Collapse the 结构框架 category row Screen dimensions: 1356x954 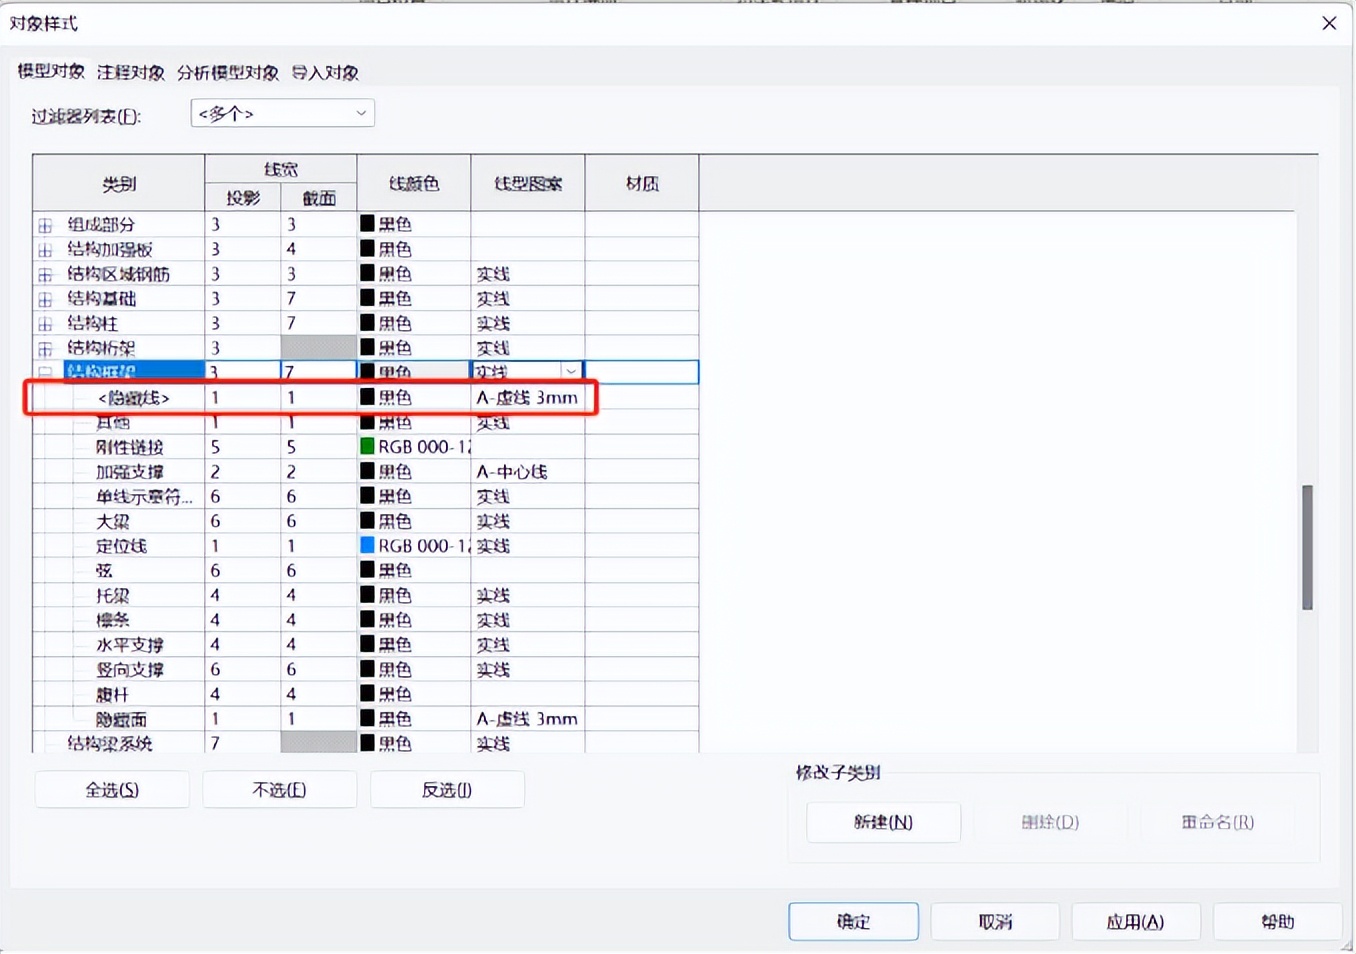pos(45,372)
